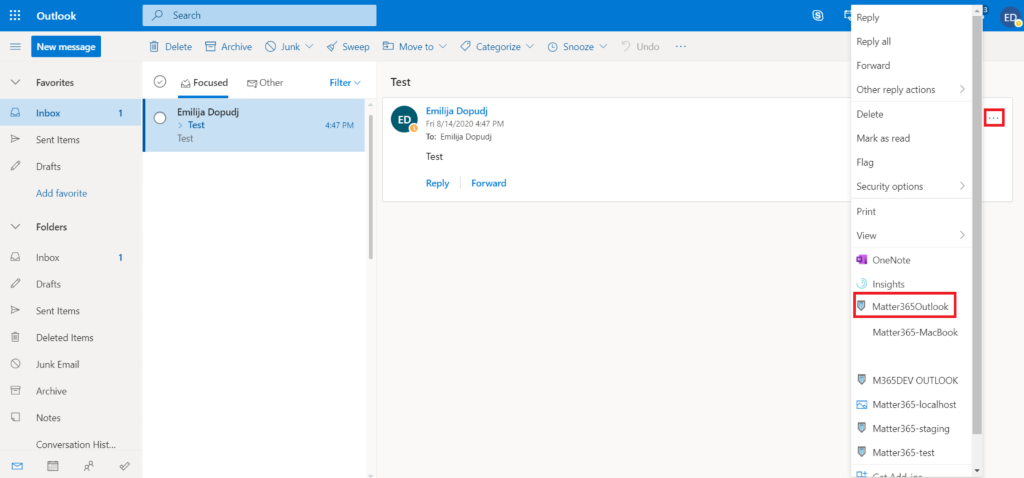Click Add favorite link
The height and width of the screenshot is (478, 1024).
[x=61, y=193]
